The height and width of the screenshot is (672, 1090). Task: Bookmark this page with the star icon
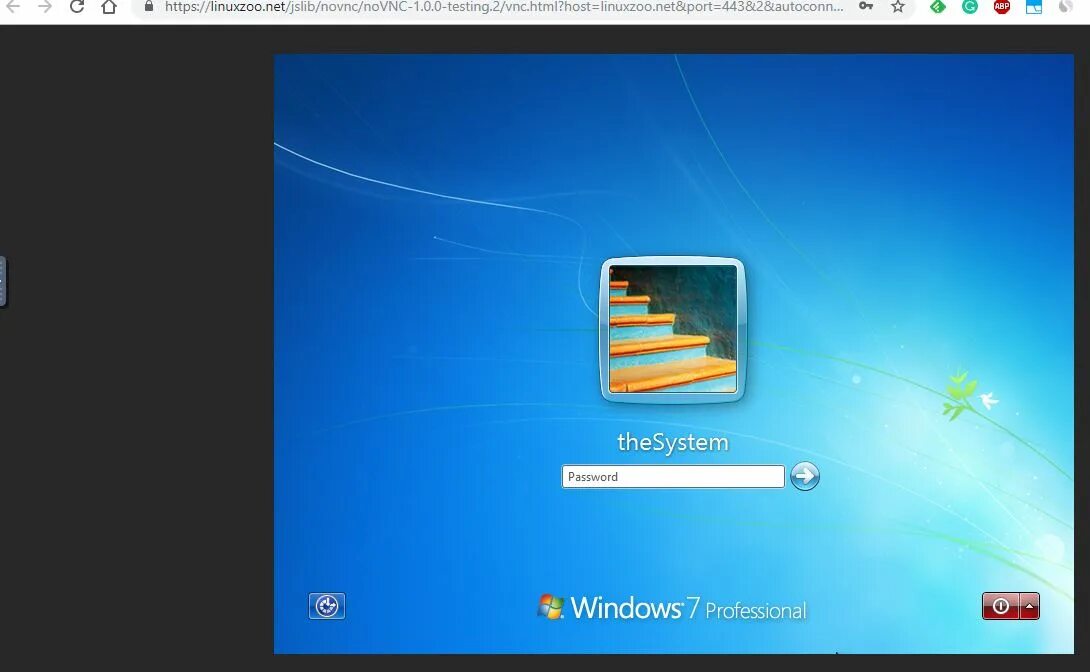(x=898, y=7)
